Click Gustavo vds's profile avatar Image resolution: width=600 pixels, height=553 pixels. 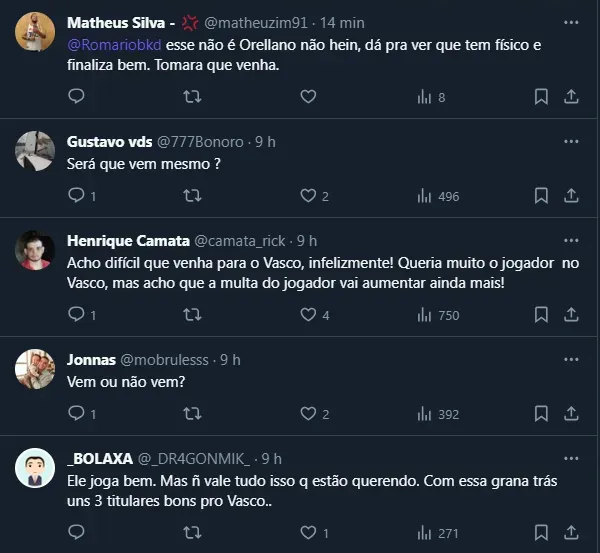tap(35, 151)
